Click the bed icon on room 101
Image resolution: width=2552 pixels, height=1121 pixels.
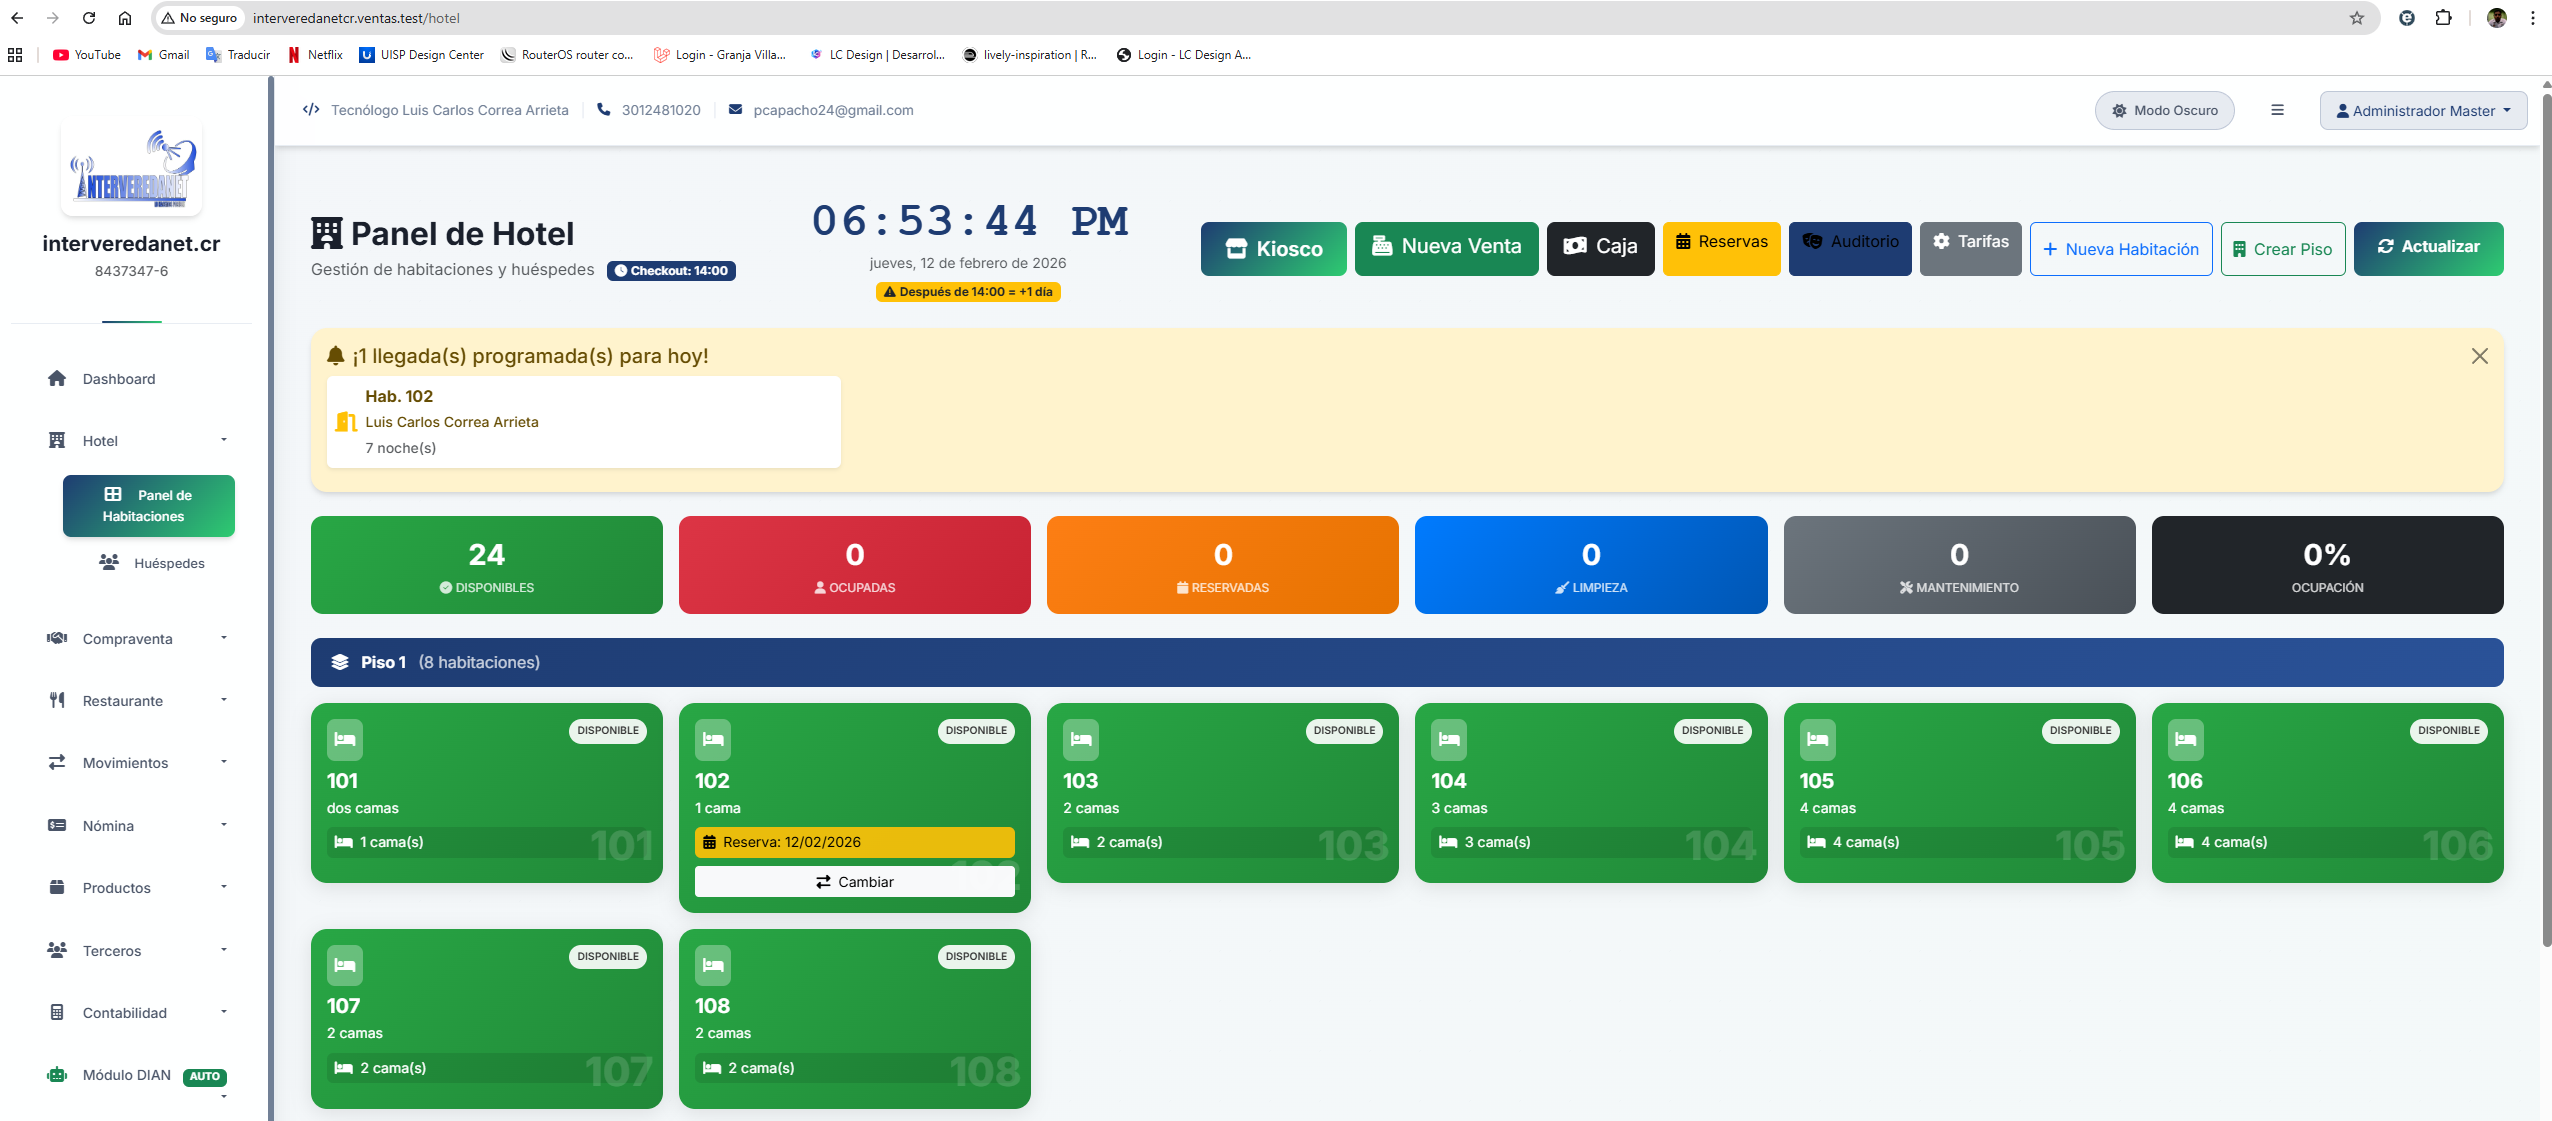(x=344, y=740)
